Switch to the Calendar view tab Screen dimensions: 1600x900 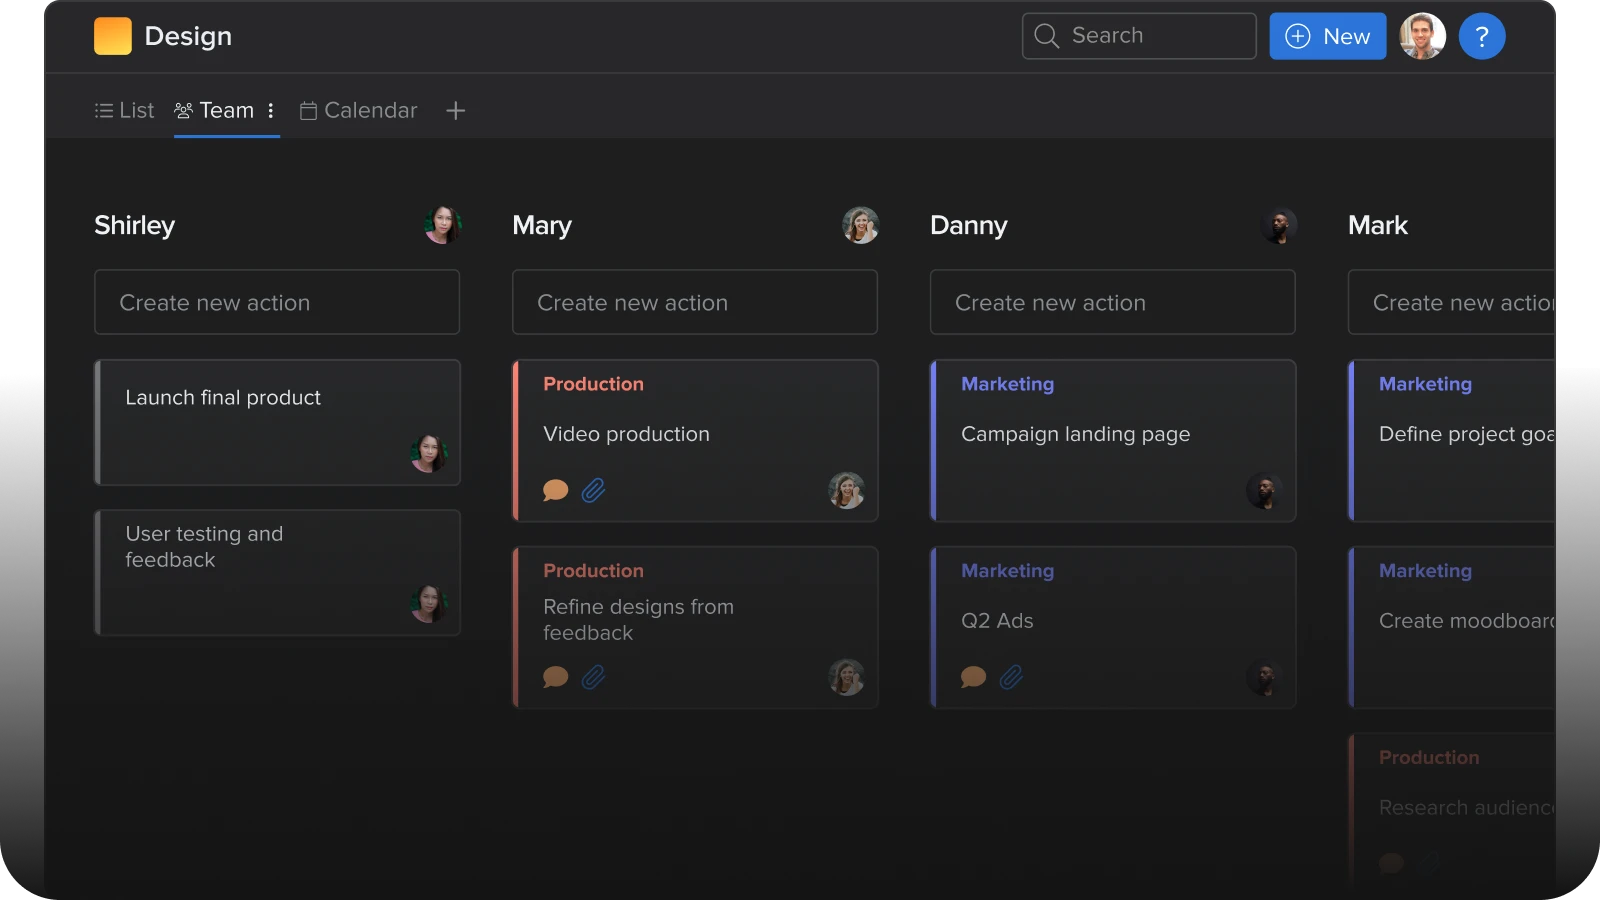pyautogui.click(x=359, y=111)
